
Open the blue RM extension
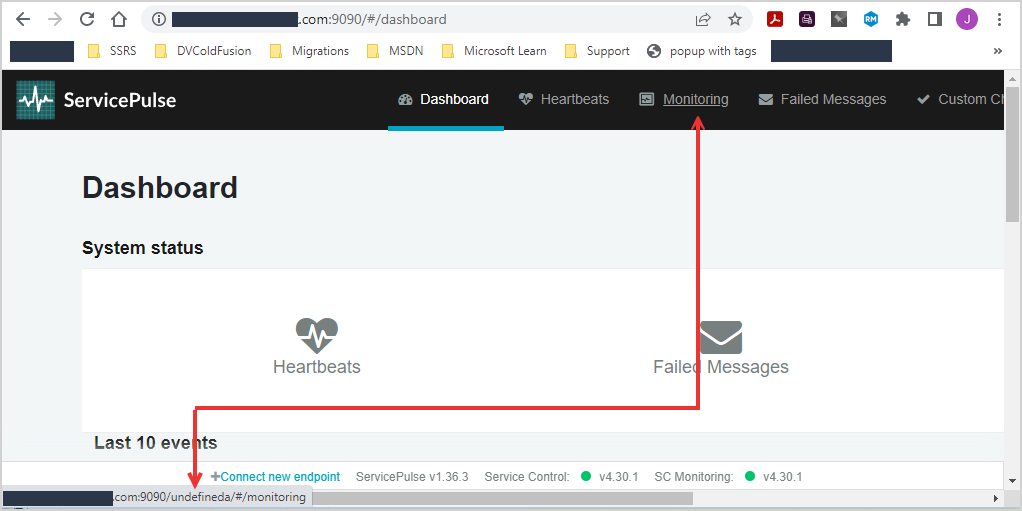[x=871, y=20]
